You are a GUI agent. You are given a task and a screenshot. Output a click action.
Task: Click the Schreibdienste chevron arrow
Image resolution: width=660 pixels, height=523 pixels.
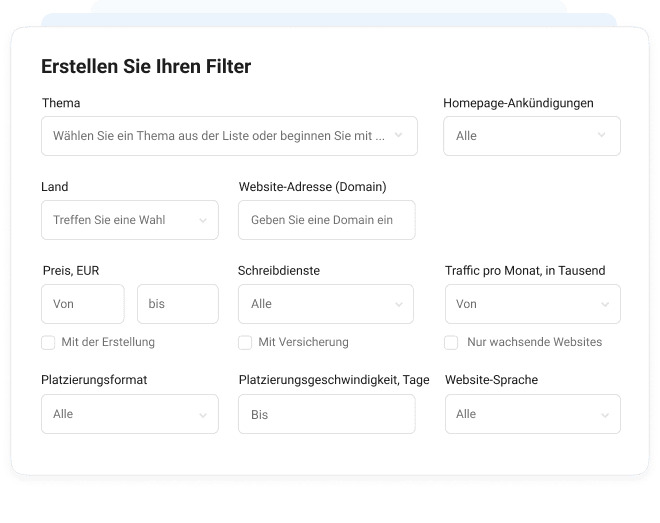(399, 305)
